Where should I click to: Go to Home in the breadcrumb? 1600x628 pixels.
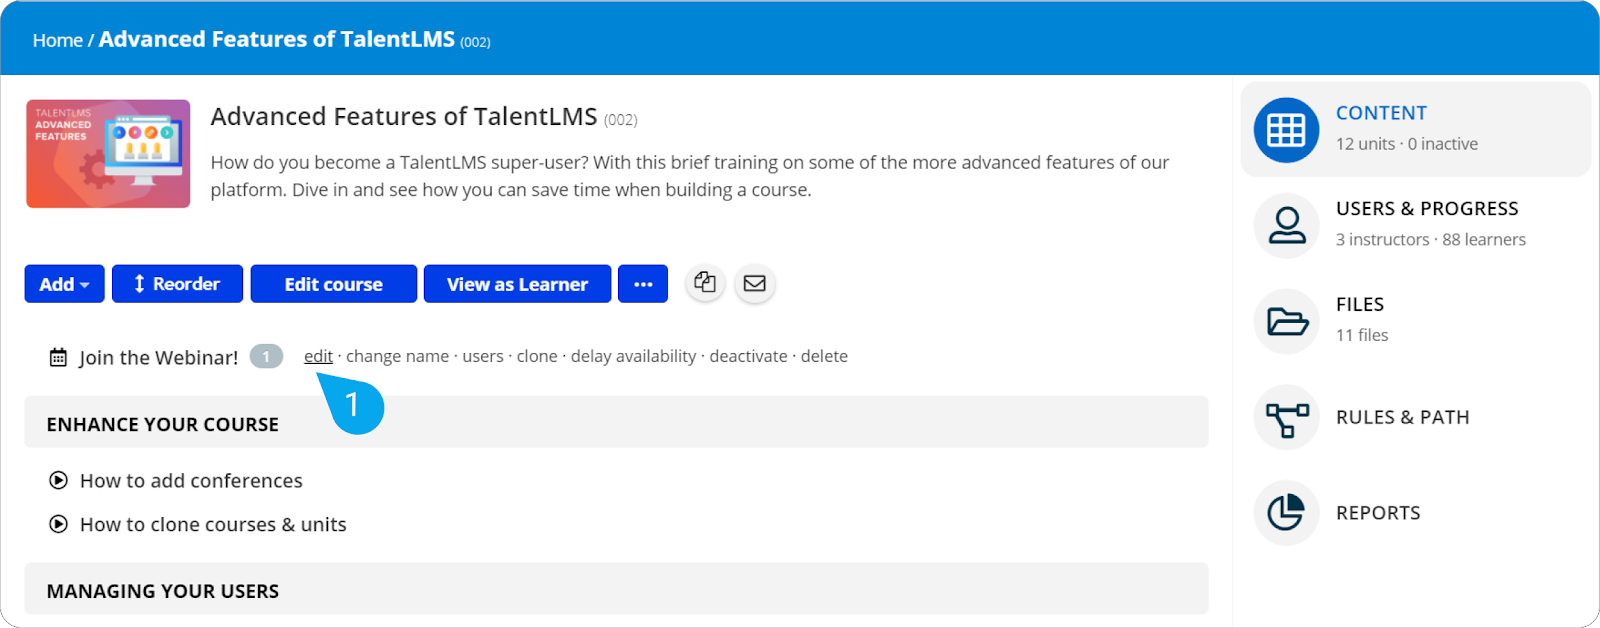[58, 40]
